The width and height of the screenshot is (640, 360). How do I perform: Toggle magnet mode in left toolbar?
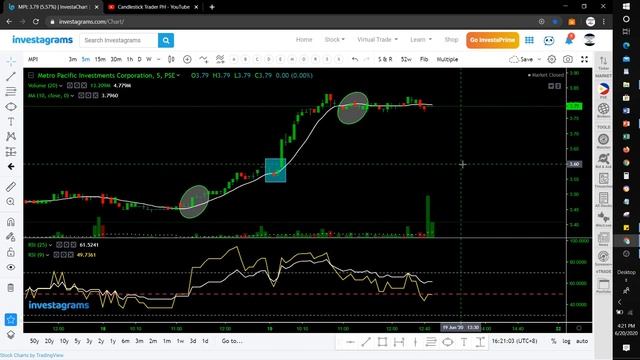[11, 222]
